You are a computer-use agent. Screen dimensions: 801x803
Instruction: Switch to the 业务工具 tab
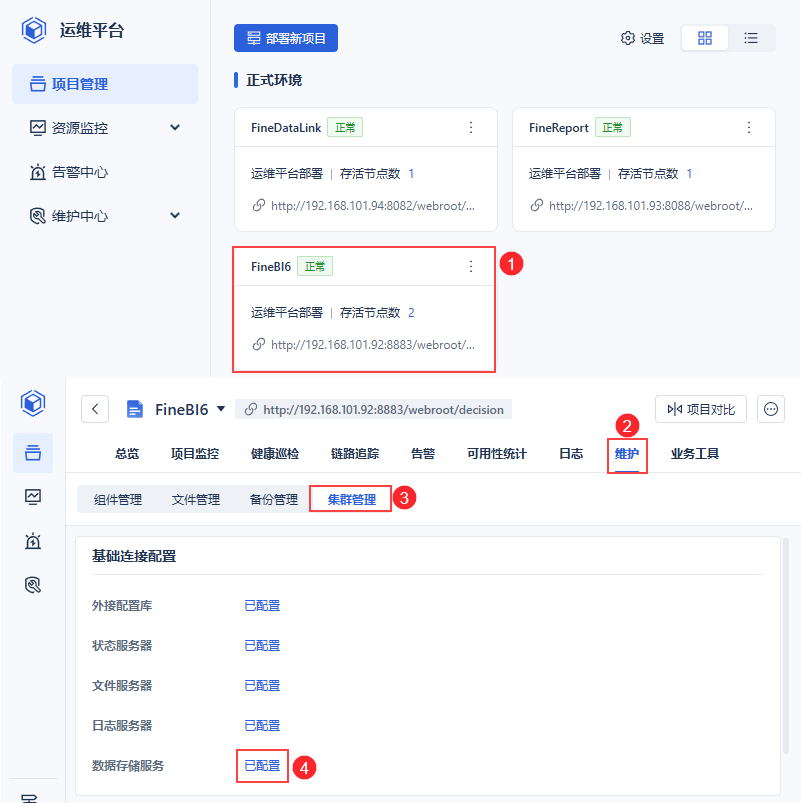[695, 454]
